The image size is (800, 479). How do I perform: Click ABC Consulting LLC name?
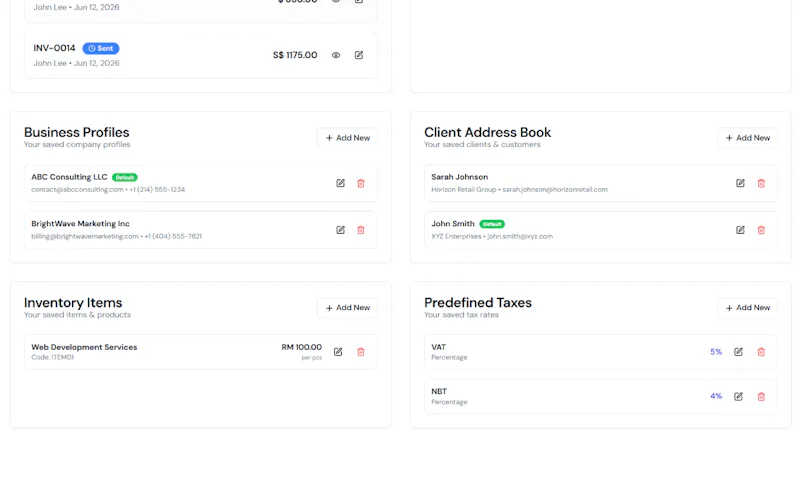point(69,177)
